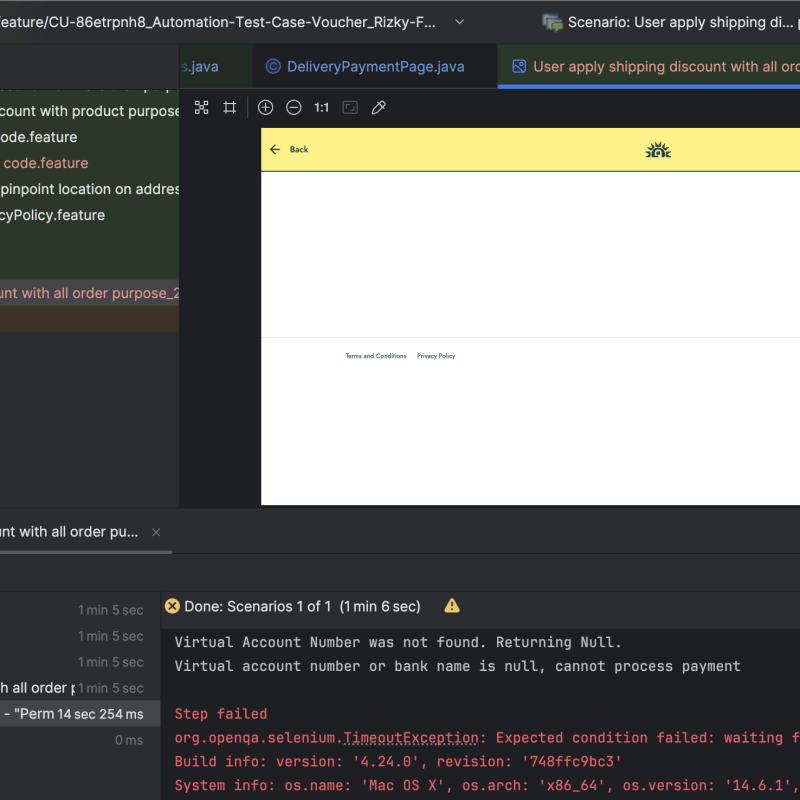
Task: Open the git branch dropdown chevron
Action: tap(459, 21)
